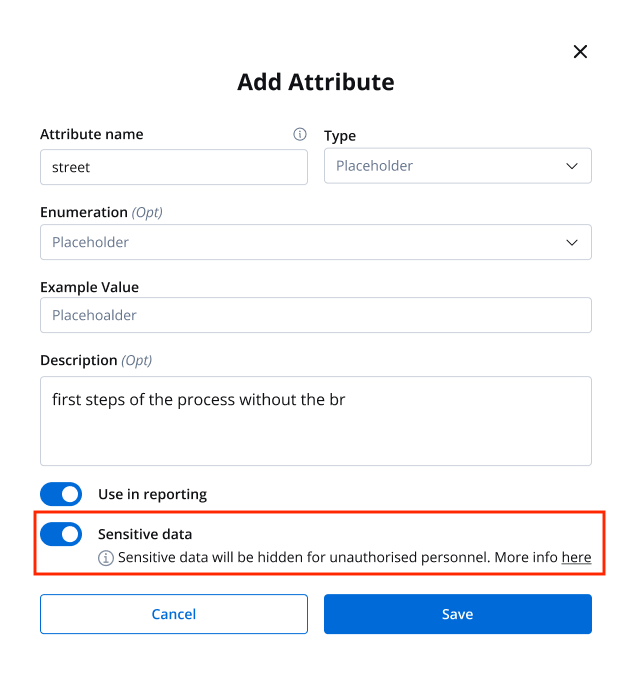Focus the Attribute name field containing street
This screenshot has width=632, height=675.
click(x=174, y=167)
